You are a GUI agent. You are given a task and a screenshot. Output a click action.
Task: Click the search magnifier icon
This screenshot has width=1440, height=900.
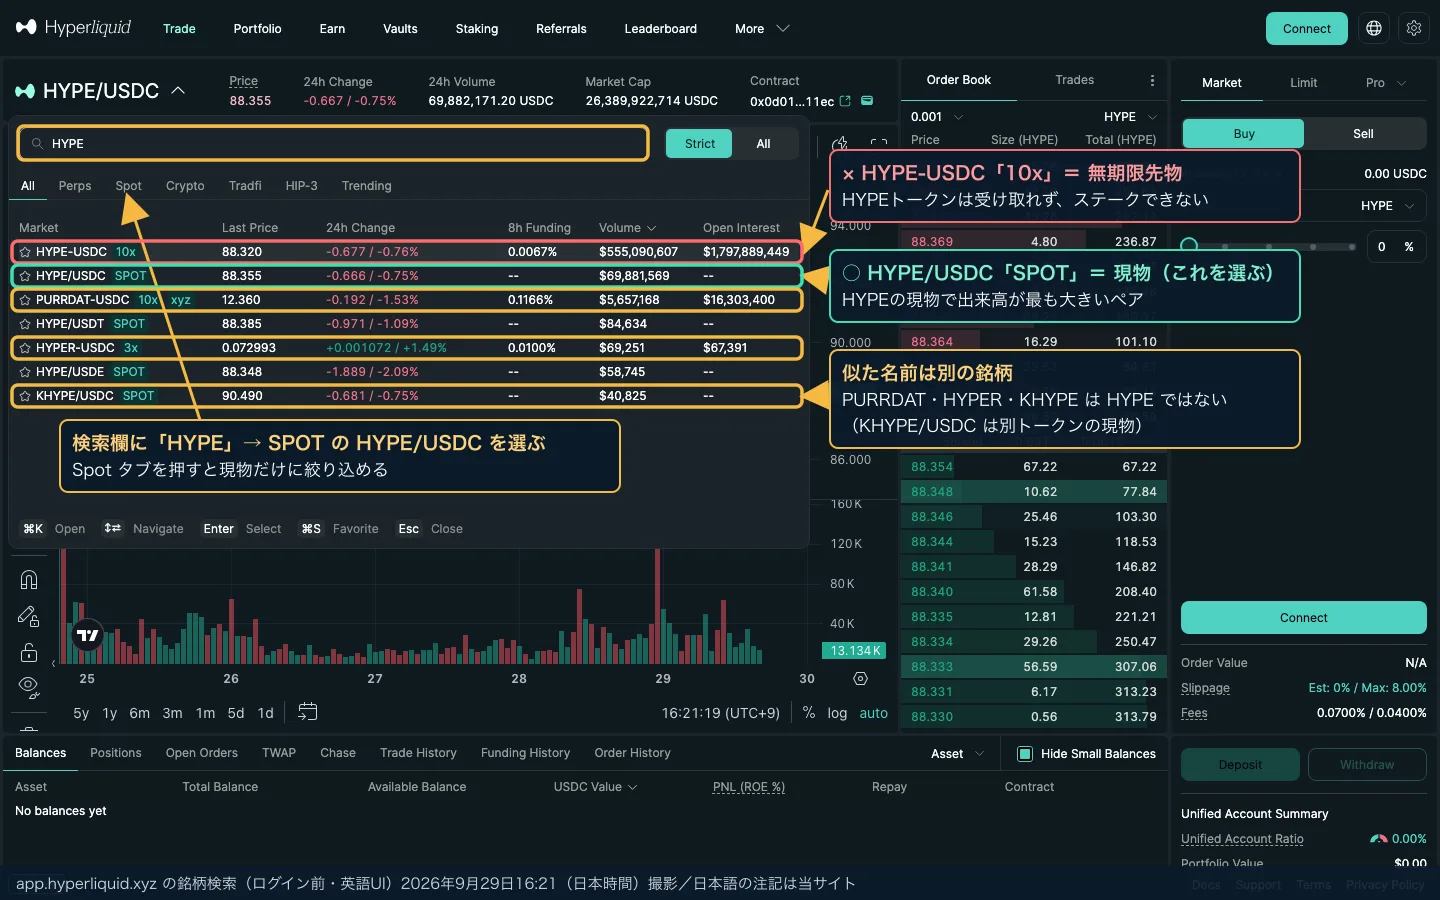pyautogui.click(x=37, y=144)
